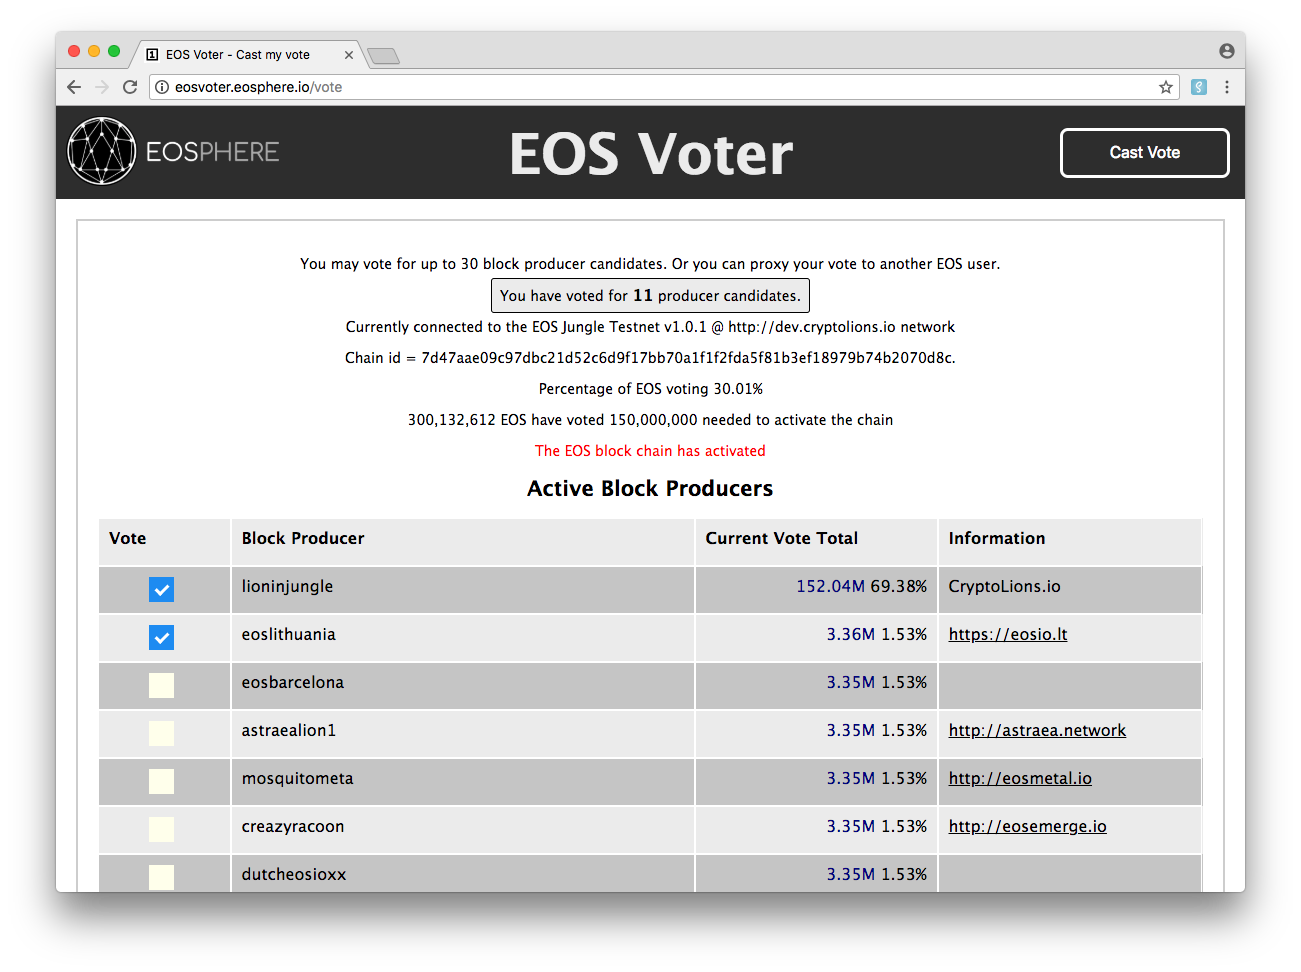
Task: Open the http://eosmetal.io link
Action: [x=1020, y=778]
